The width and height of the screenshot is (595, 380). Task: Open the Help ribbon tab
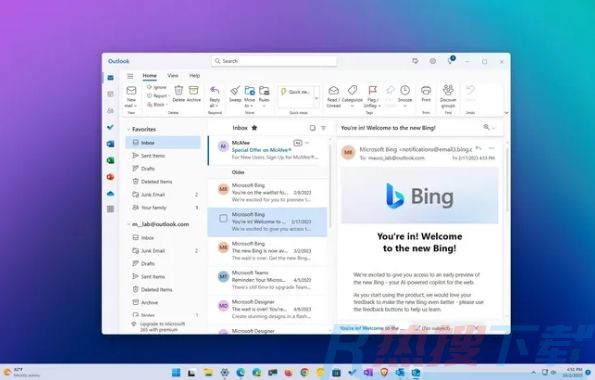[x=195, y=76]
